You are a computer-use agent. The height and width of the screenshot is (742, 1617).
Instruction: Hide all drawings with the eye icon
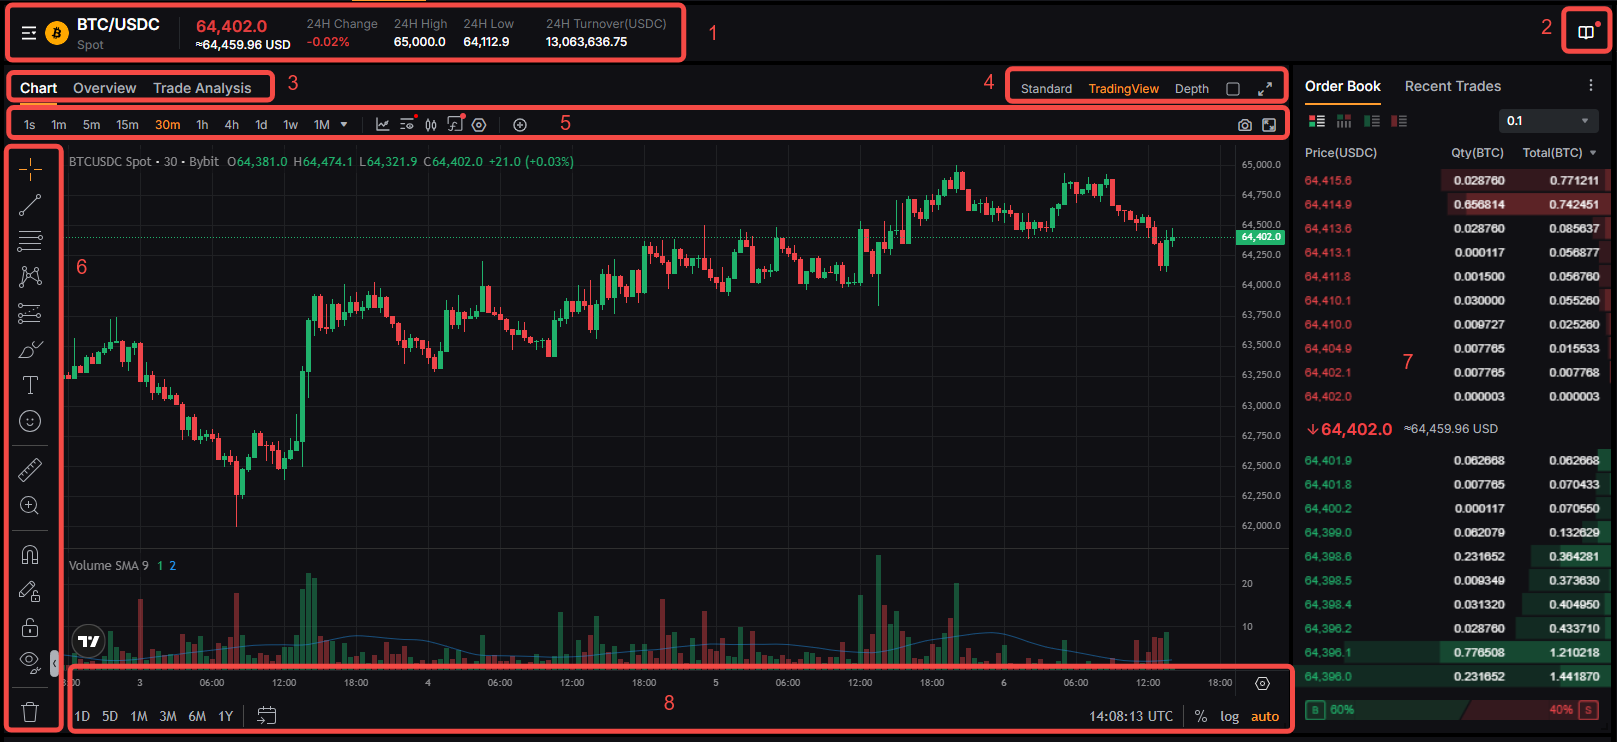(30, 660)
